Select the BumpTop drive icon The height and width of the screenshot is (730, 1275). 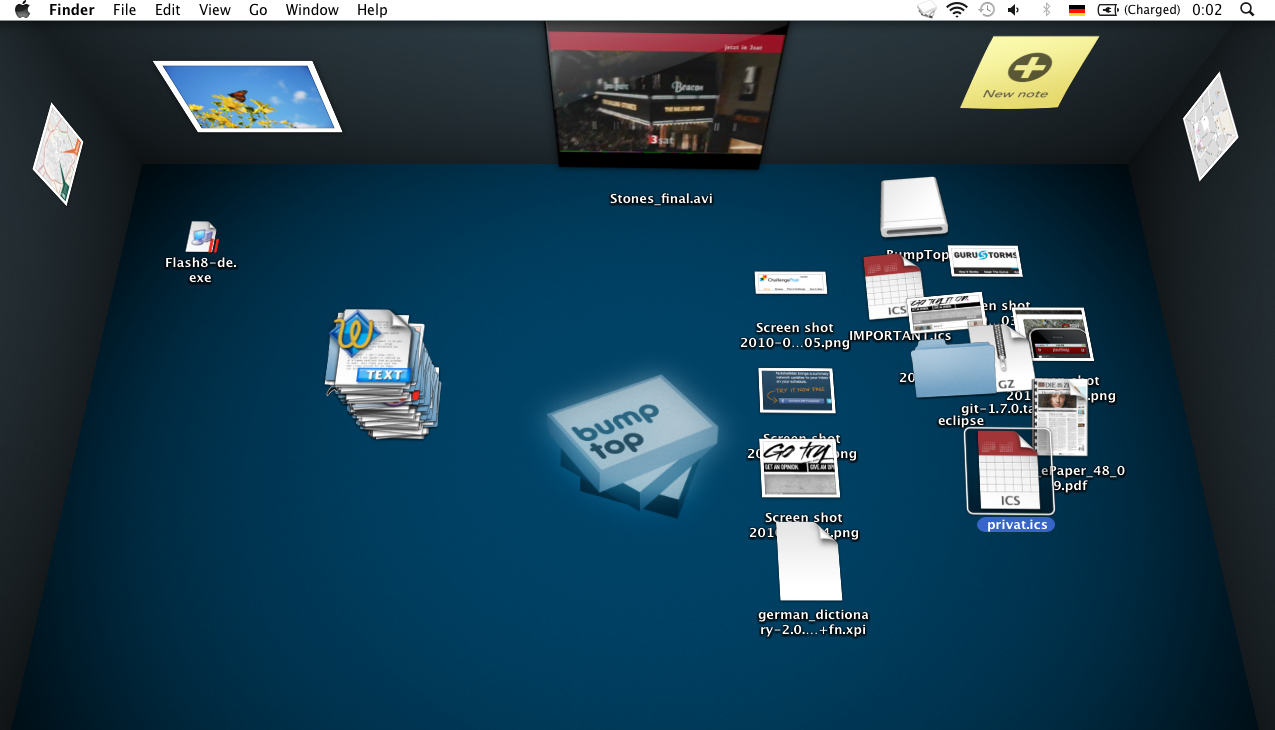pos(913,208)
